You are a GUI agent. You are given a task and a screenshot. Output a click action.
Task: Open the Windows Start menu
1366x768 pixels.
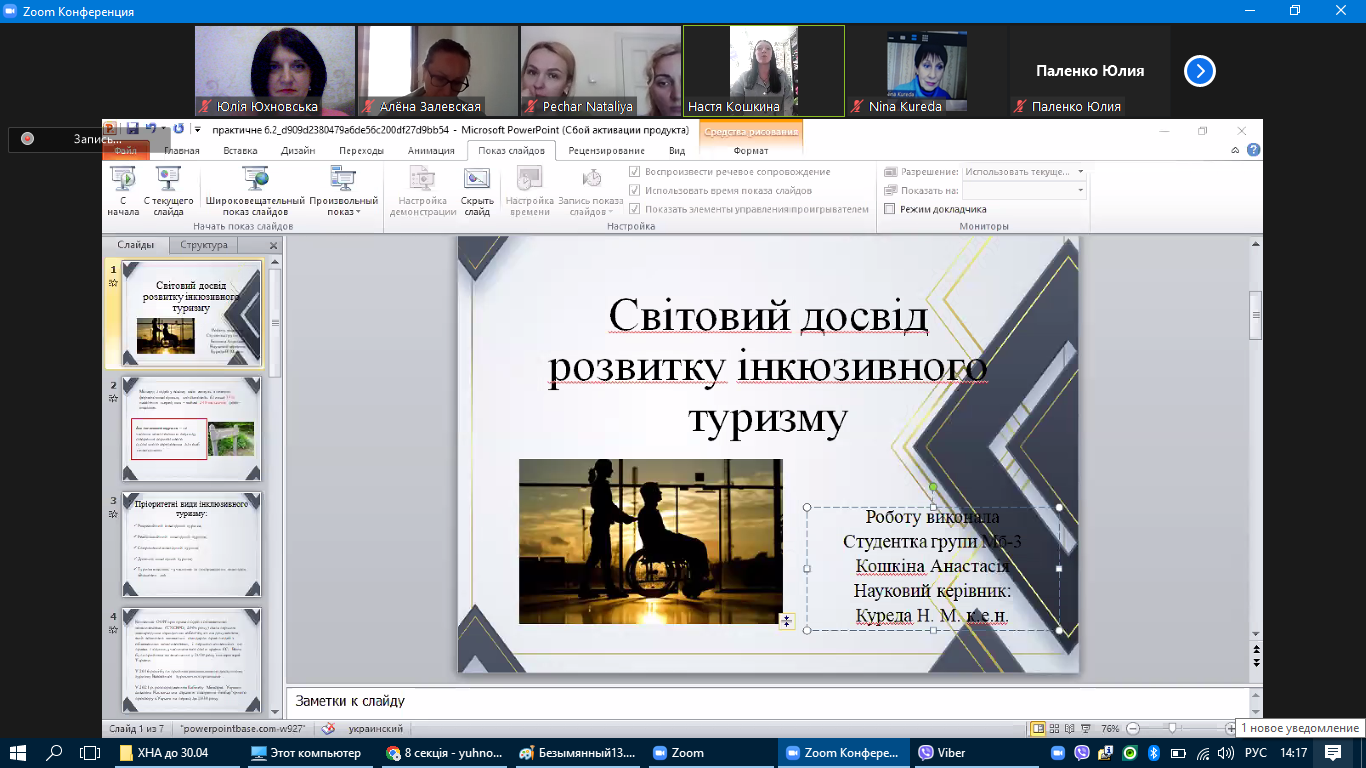pyautogui.click(x=20, y=753)
